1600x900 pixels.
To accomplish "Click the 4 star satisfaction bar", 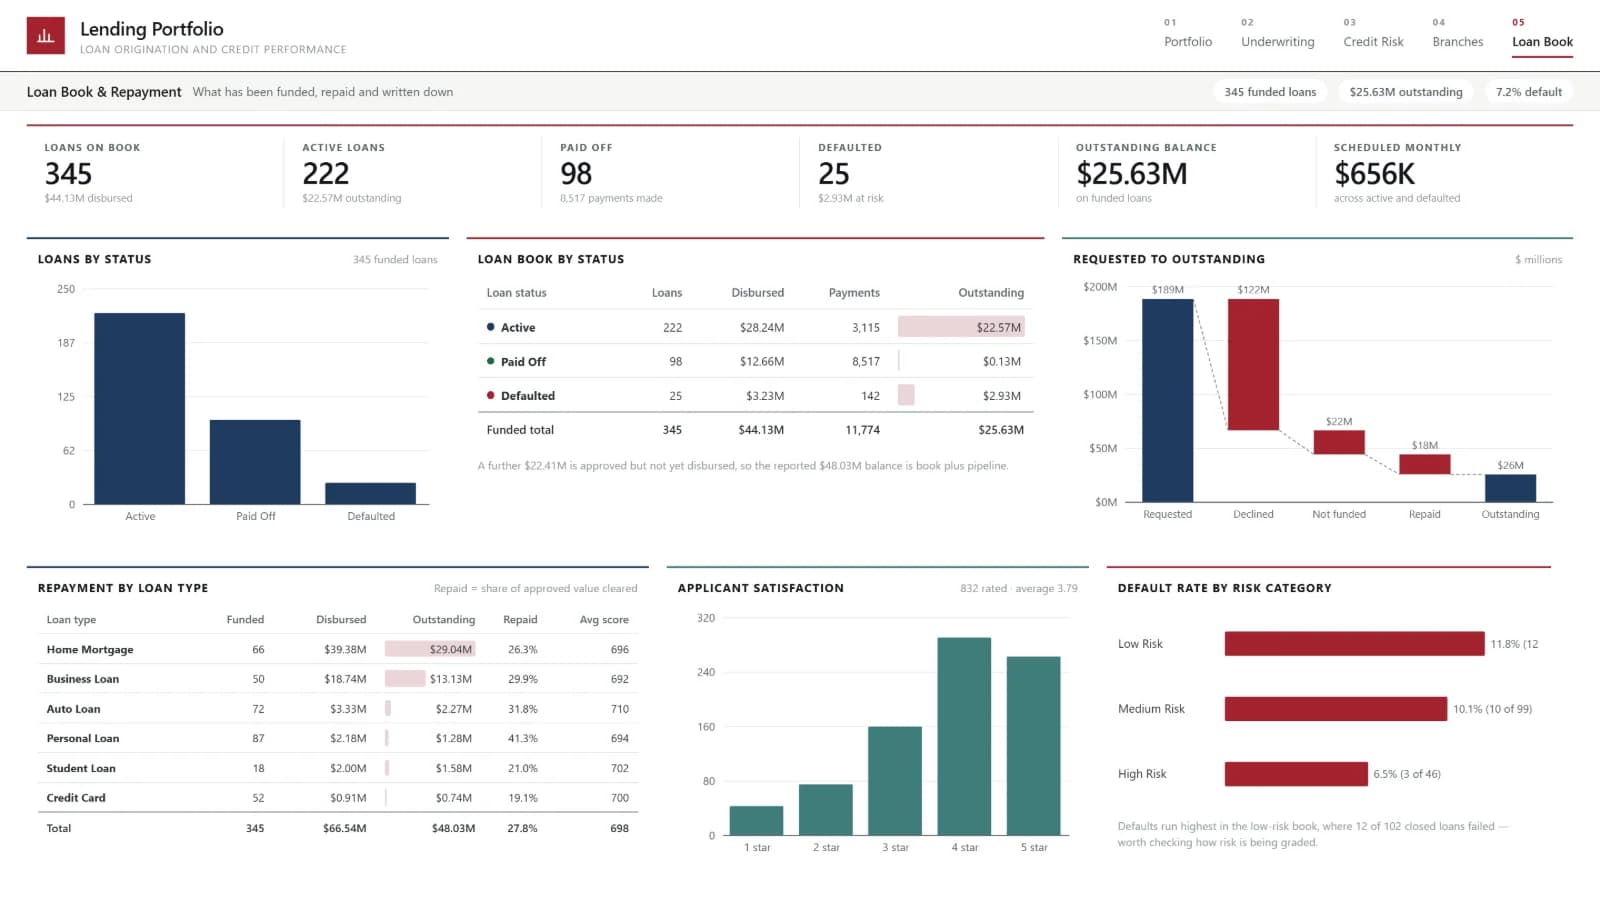I will (964, 736).
